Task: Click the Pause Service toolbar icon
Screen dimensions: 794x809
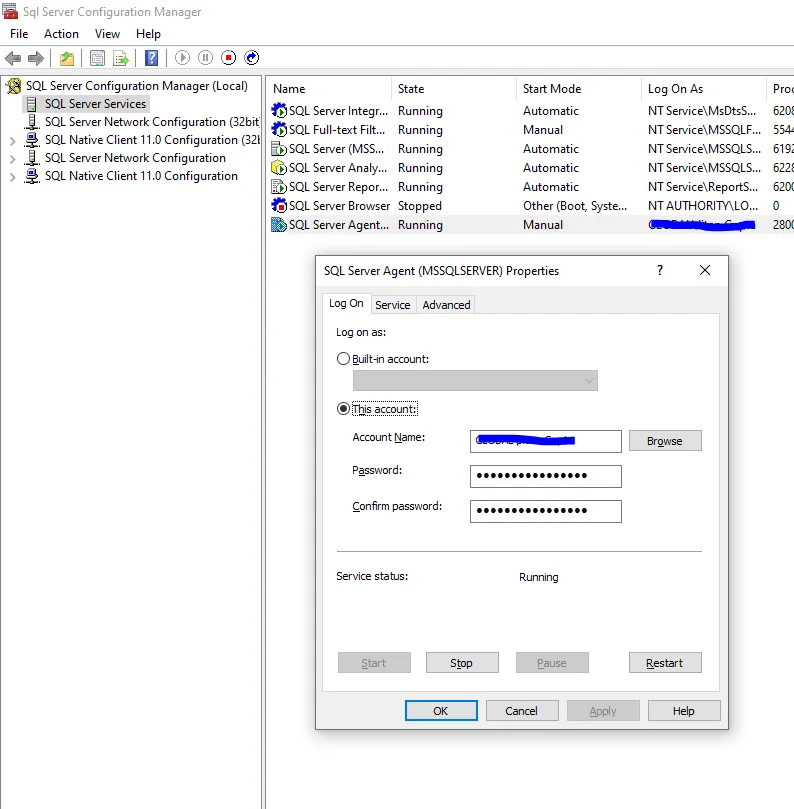Action: click(205, 58)
